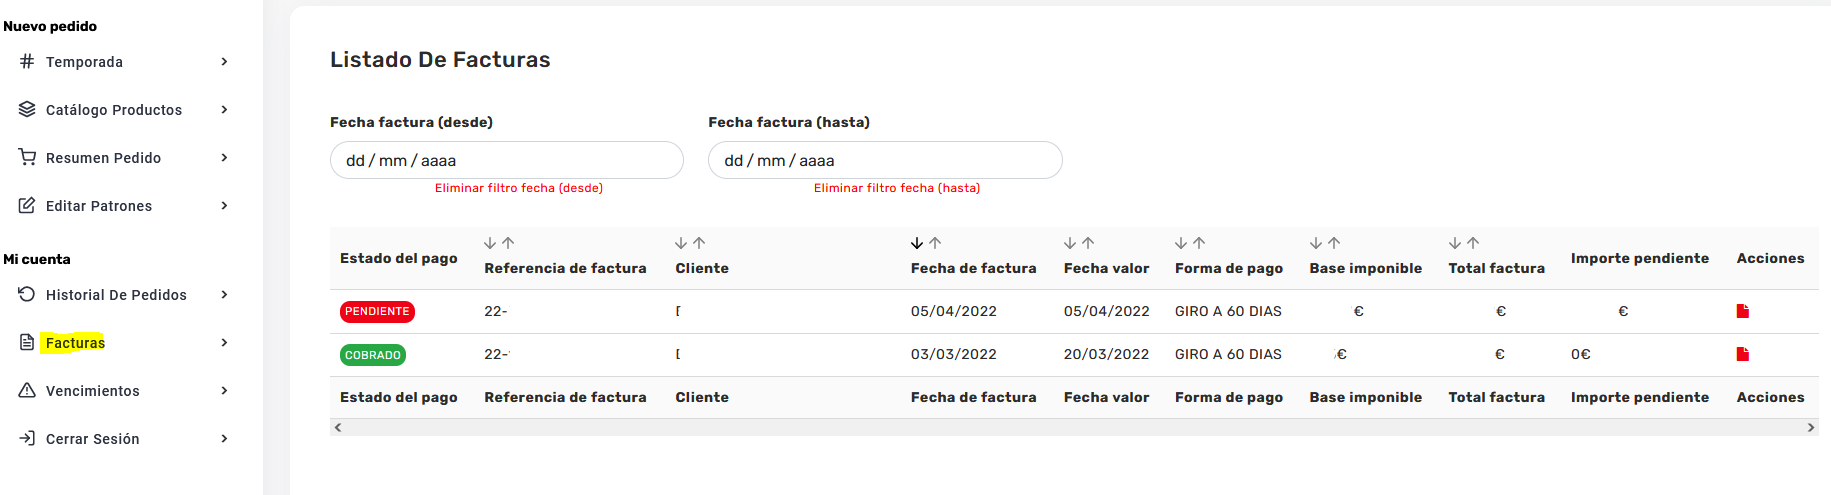Click the shopping cart icon for Resumen Pedido
This screenshot has height=495, width=1831.
(27, 157)
